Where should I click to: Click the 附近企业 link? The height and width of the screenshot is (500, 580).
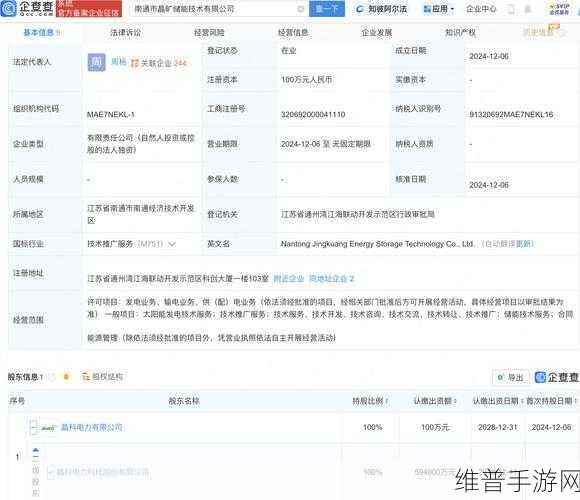[289, 278]
